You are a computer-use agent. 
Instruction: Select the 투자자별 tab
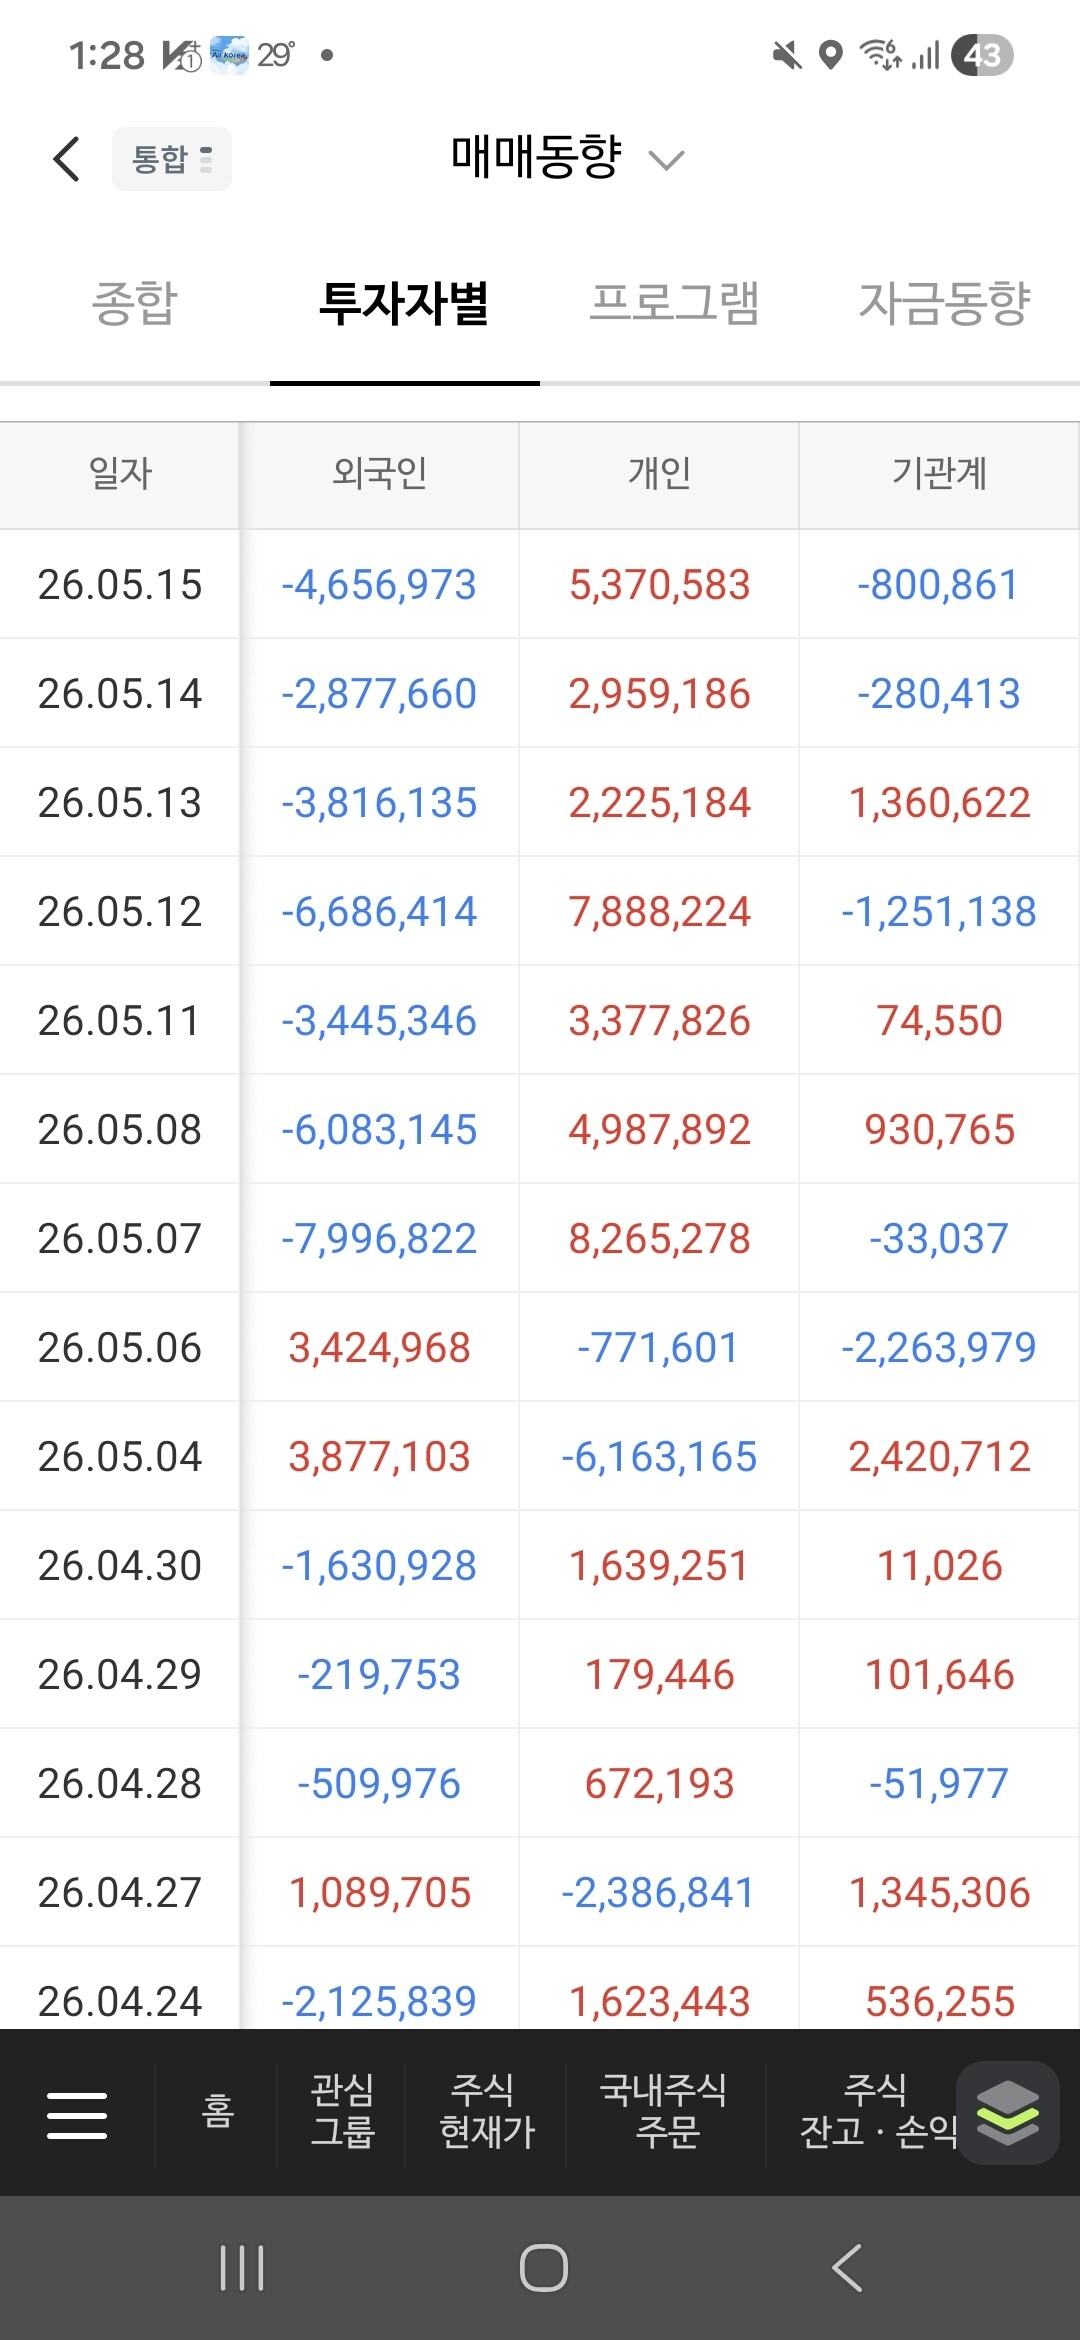tap(405, 303)
